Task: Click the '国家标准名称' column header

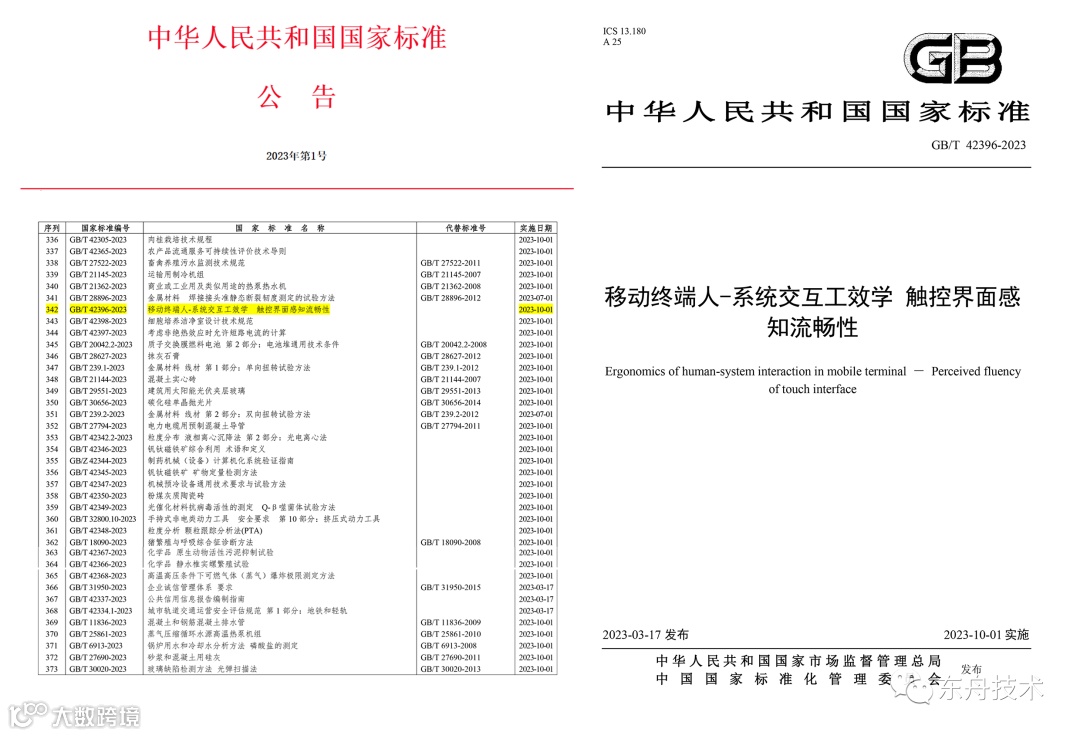Action: tap(280, 228)
